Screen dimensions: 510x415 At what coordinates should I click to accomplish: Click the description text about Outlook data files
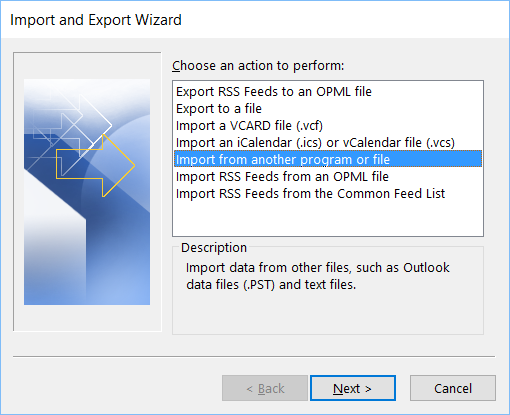318,276
